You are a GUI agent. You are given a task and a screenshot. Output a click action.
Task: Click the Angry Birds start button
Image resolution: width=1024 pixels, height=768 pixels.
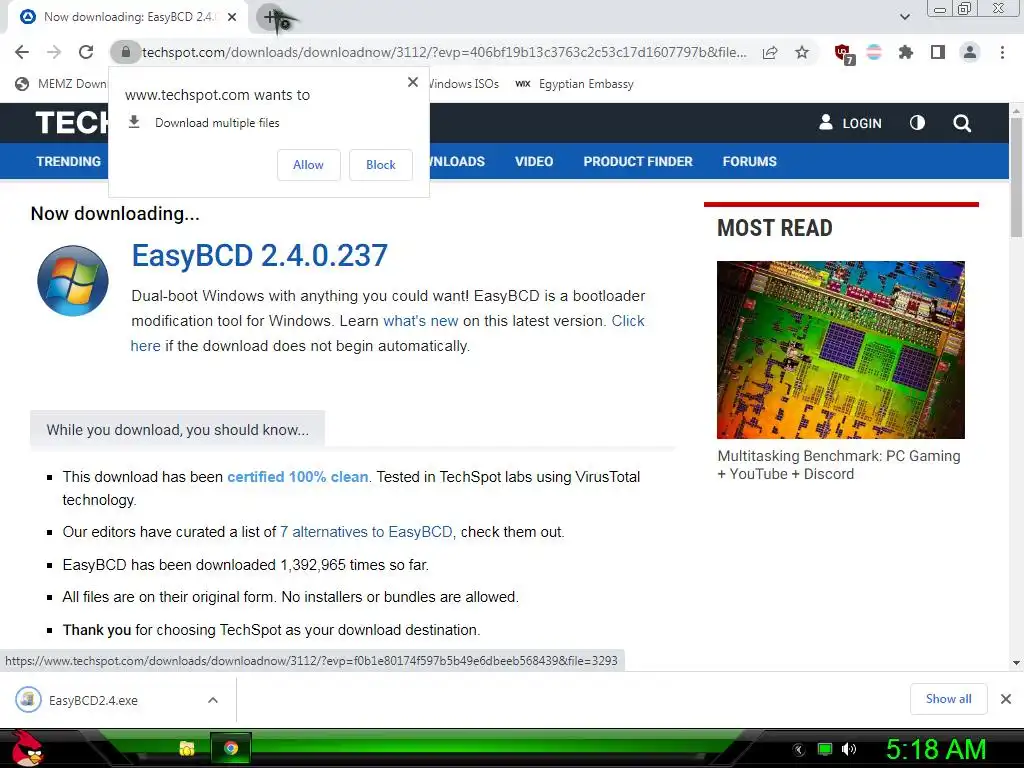(27, 748)
